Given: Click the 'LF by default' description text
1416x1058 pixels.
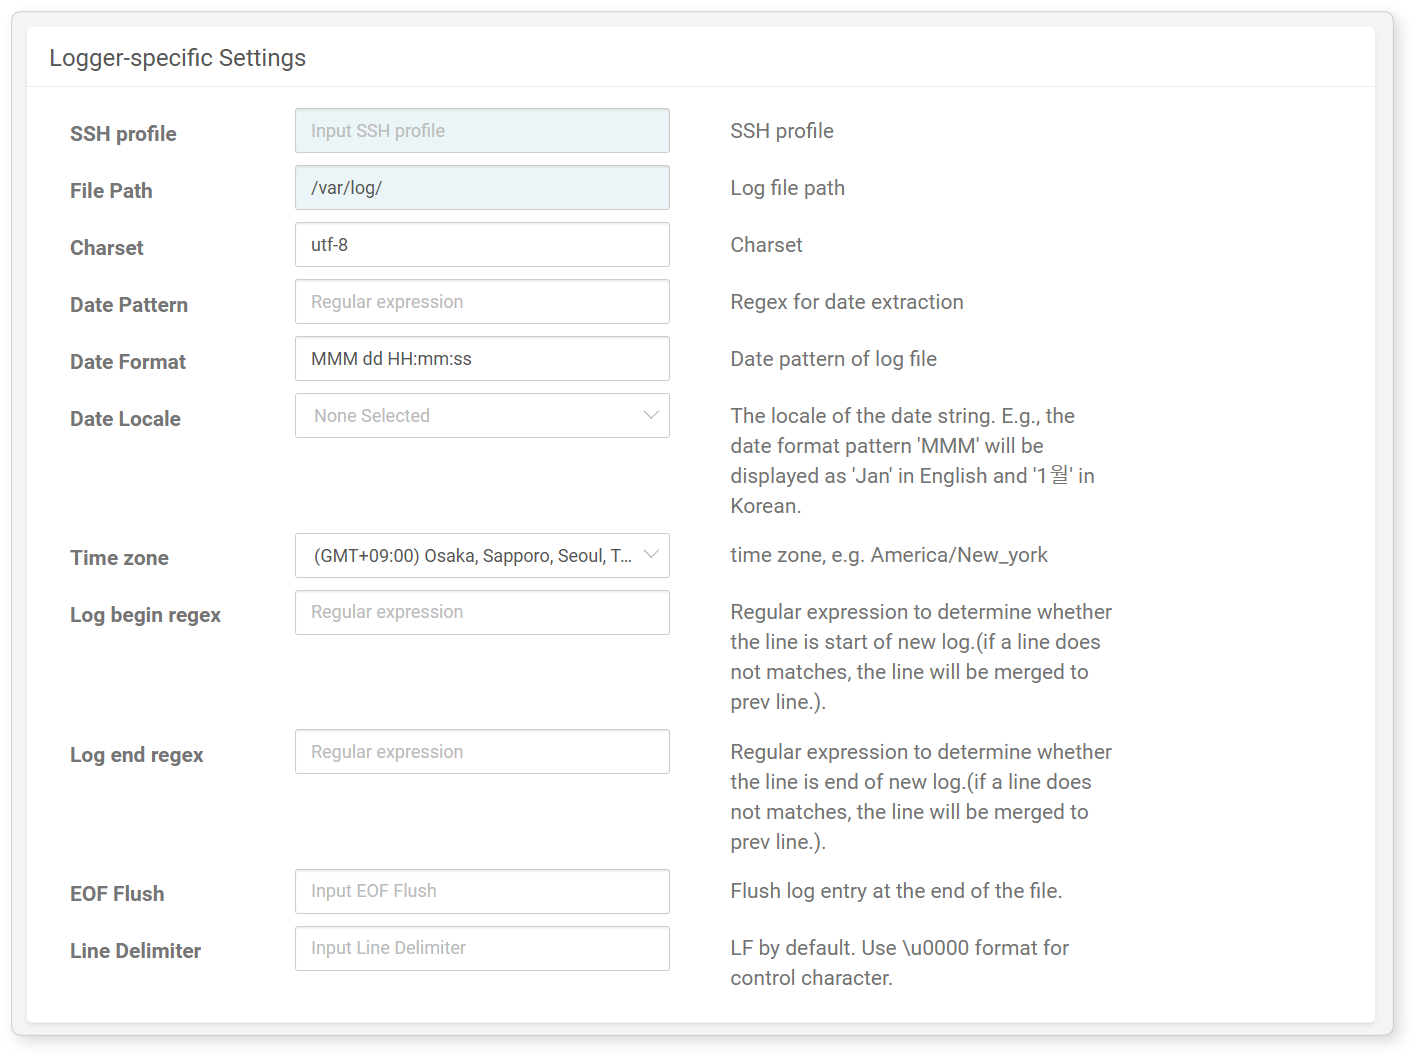Looking at the screenshot, I should tap(900, 963).
